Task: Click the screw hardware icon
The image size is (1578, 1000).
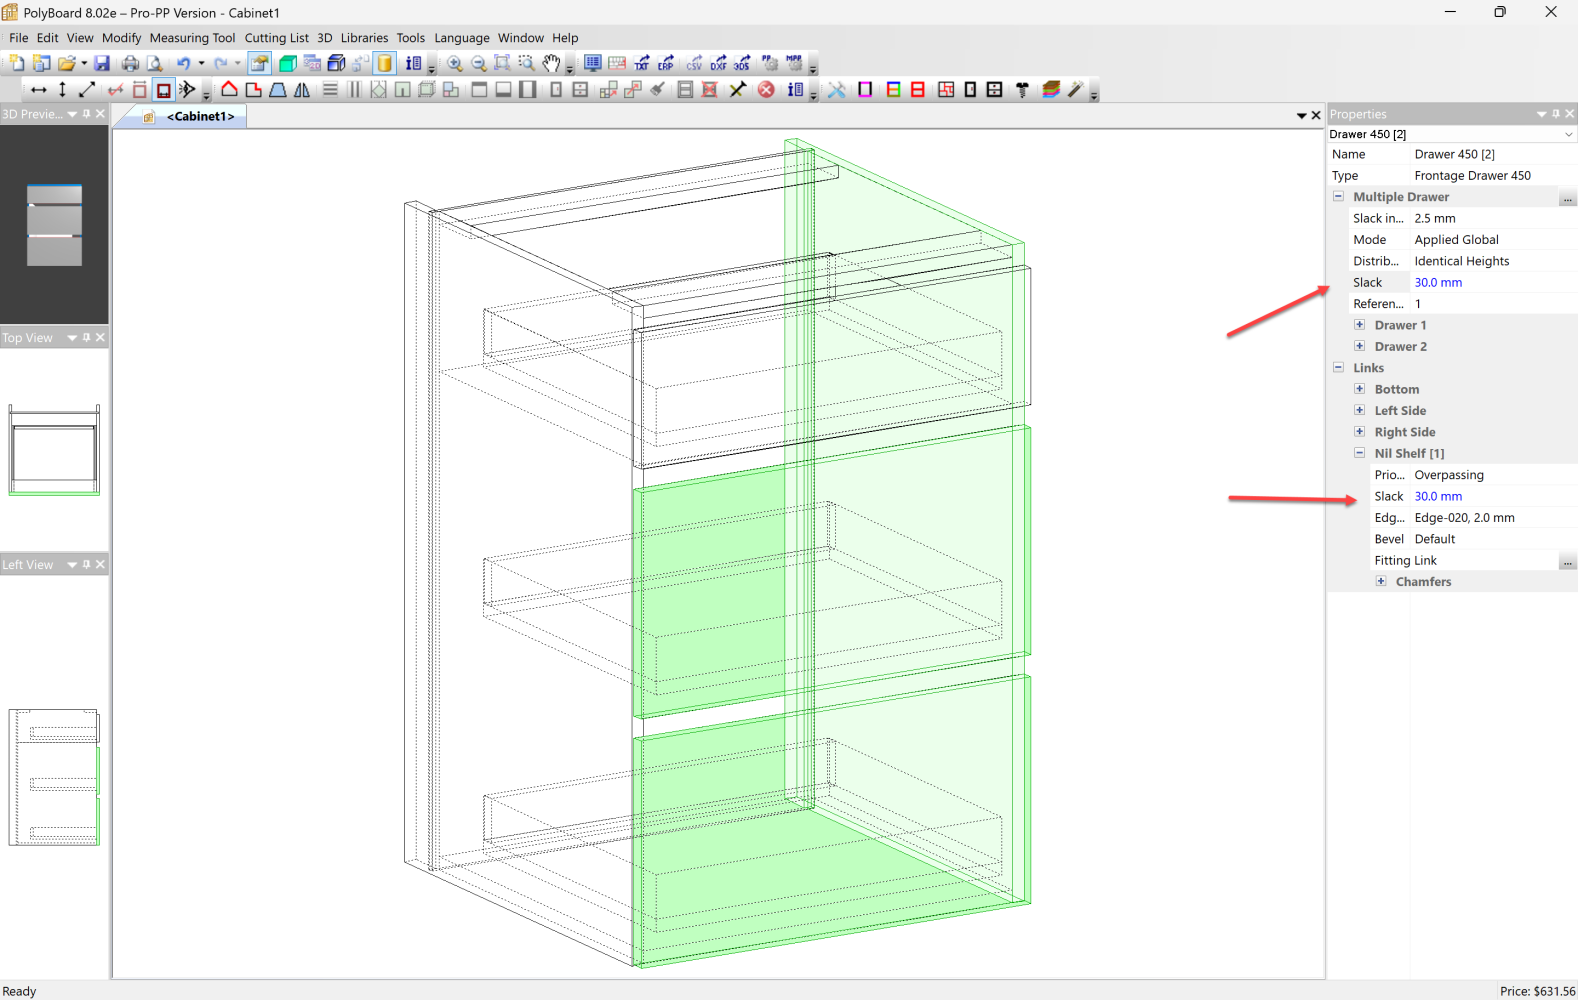Action: pos(1022,90)
